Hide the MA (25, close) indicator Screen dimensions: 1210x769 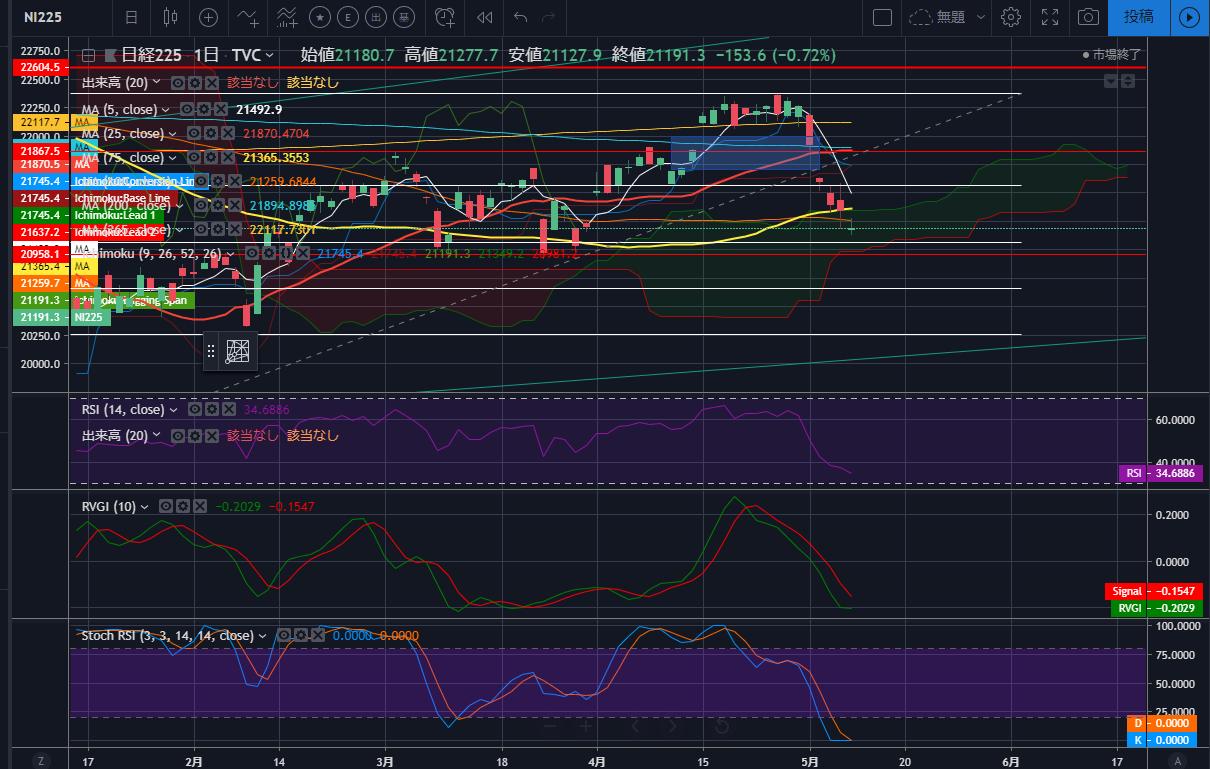click(192, 133)
